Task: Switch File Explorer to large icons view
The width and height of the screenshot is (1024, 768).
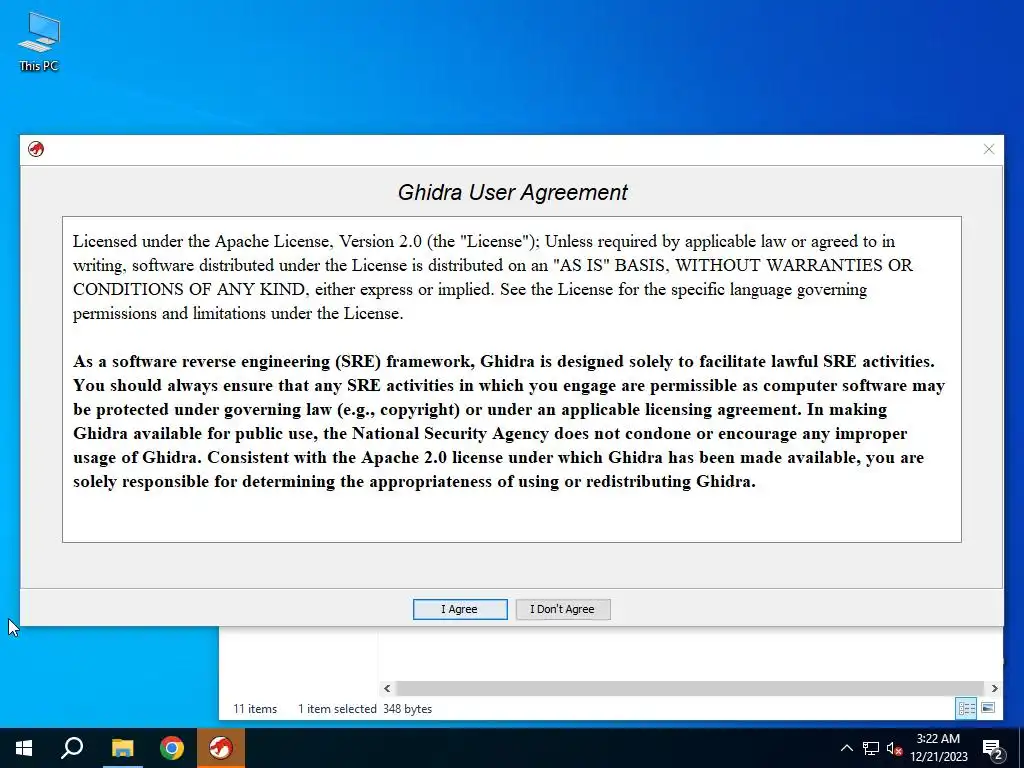Action: point(988,708)
